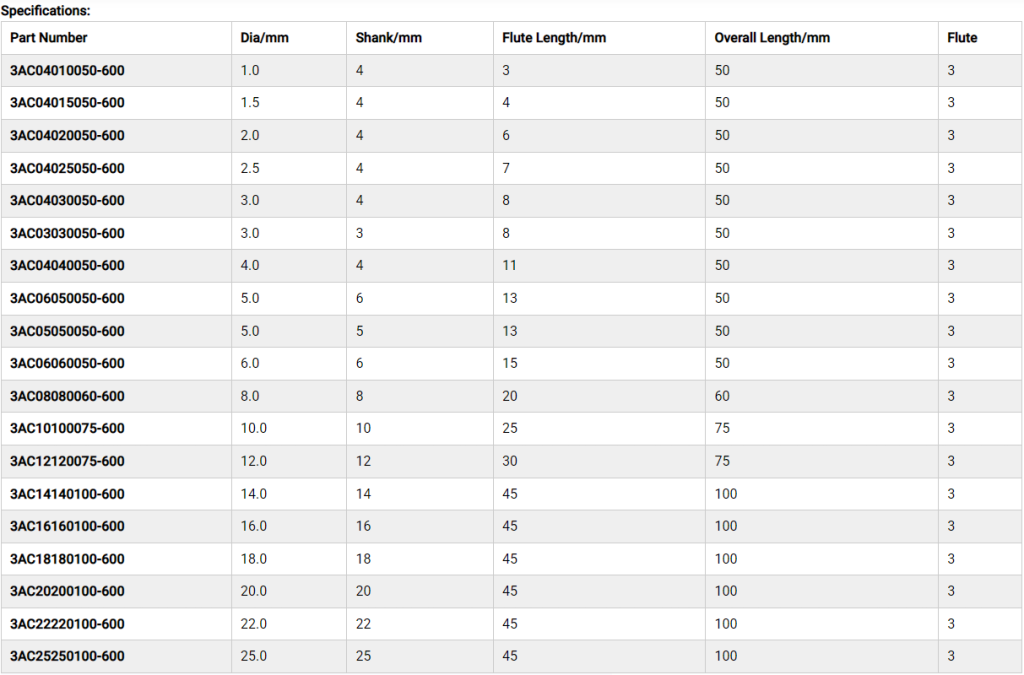
Task: Click the Overall Length/mm column header
Action: point(772,38)
